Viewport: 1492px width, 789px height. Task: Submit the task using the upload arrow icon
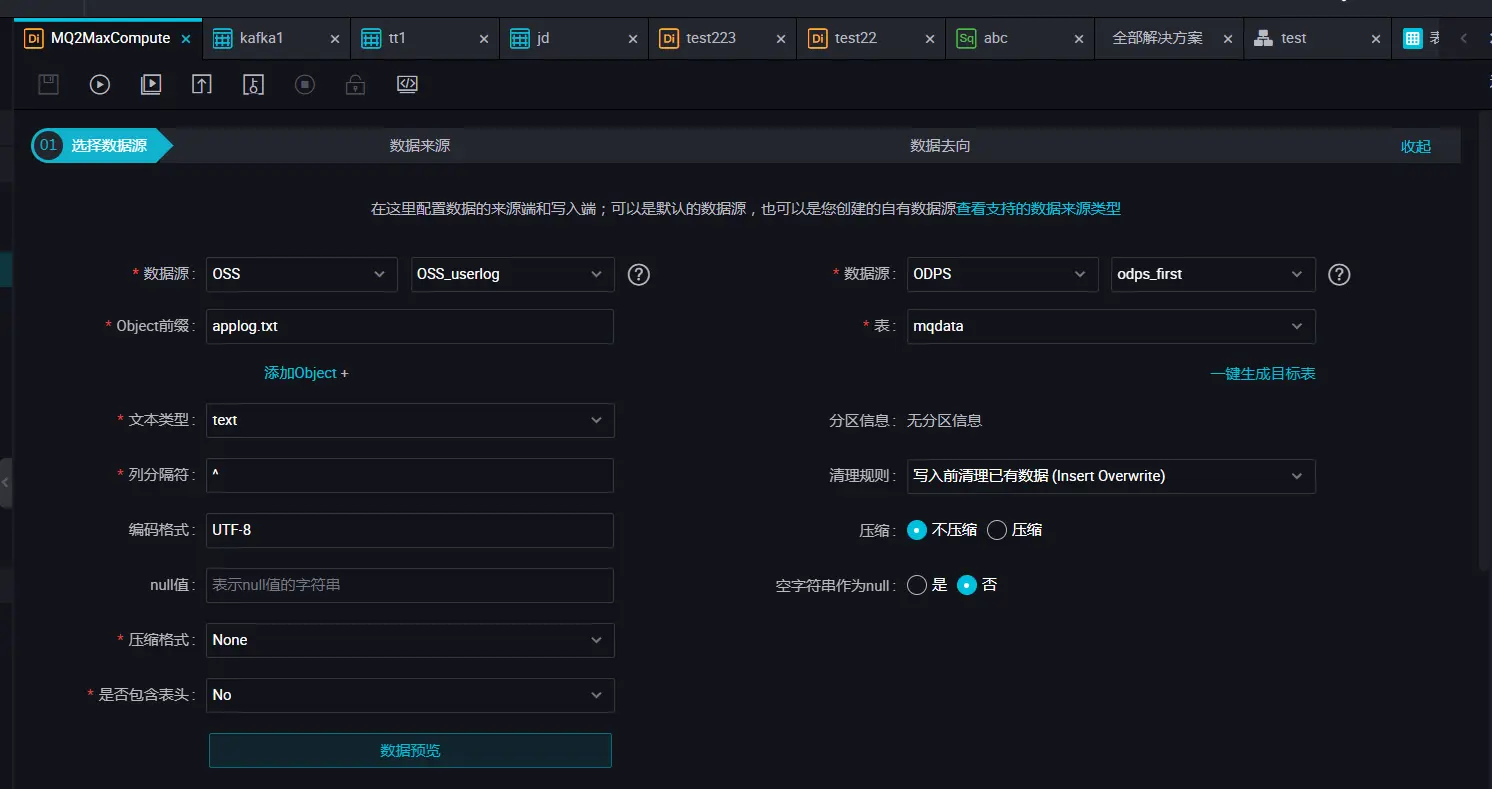pos(201,84)
